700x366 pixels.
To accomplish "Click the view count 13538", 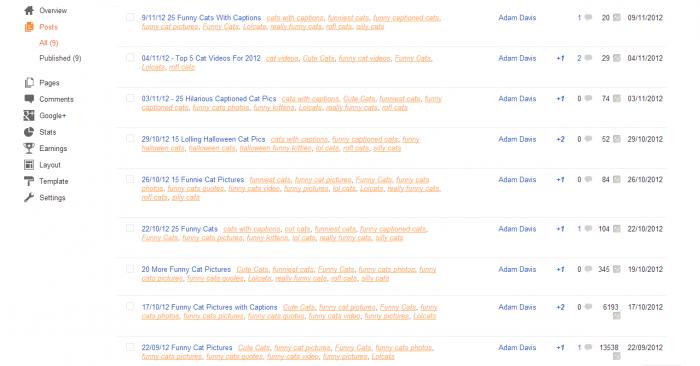I will 609,347.
